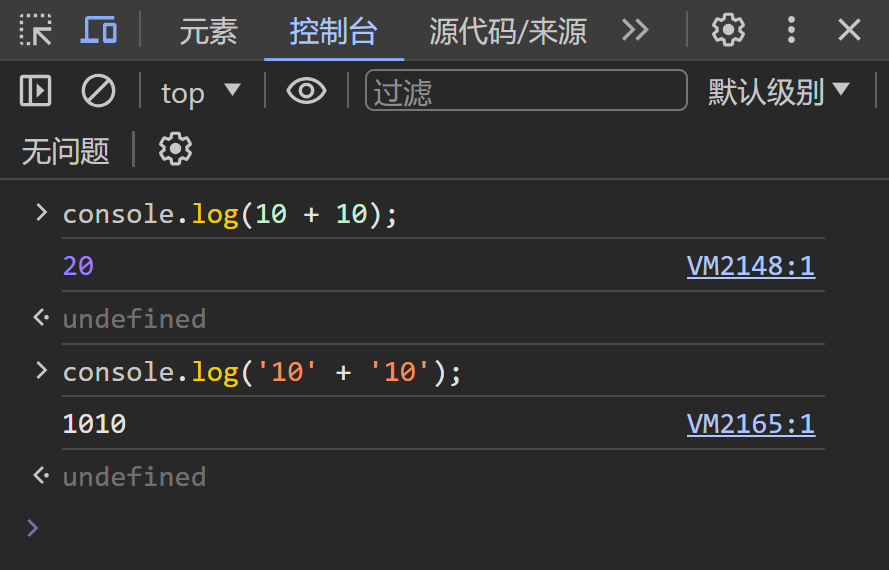
Task: Click the 过滤 filter input field
Action: pyautogui.click(x=526, y=92)
